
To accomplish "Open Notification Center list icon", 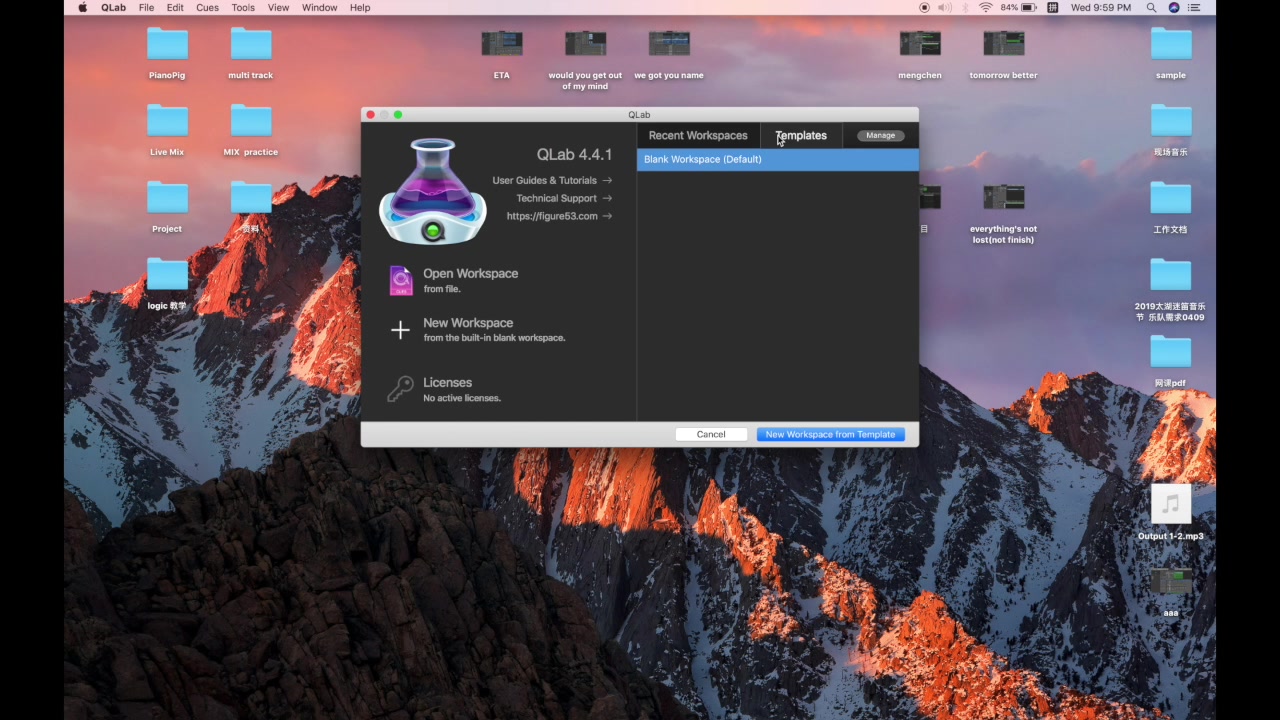I will 1196,8.
